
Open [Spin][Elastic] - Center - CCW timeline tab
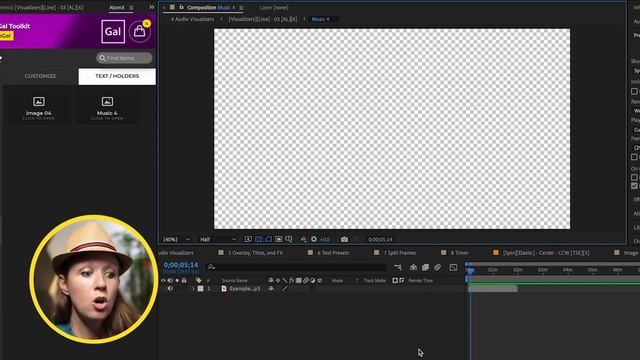click(x=546, y=253)
